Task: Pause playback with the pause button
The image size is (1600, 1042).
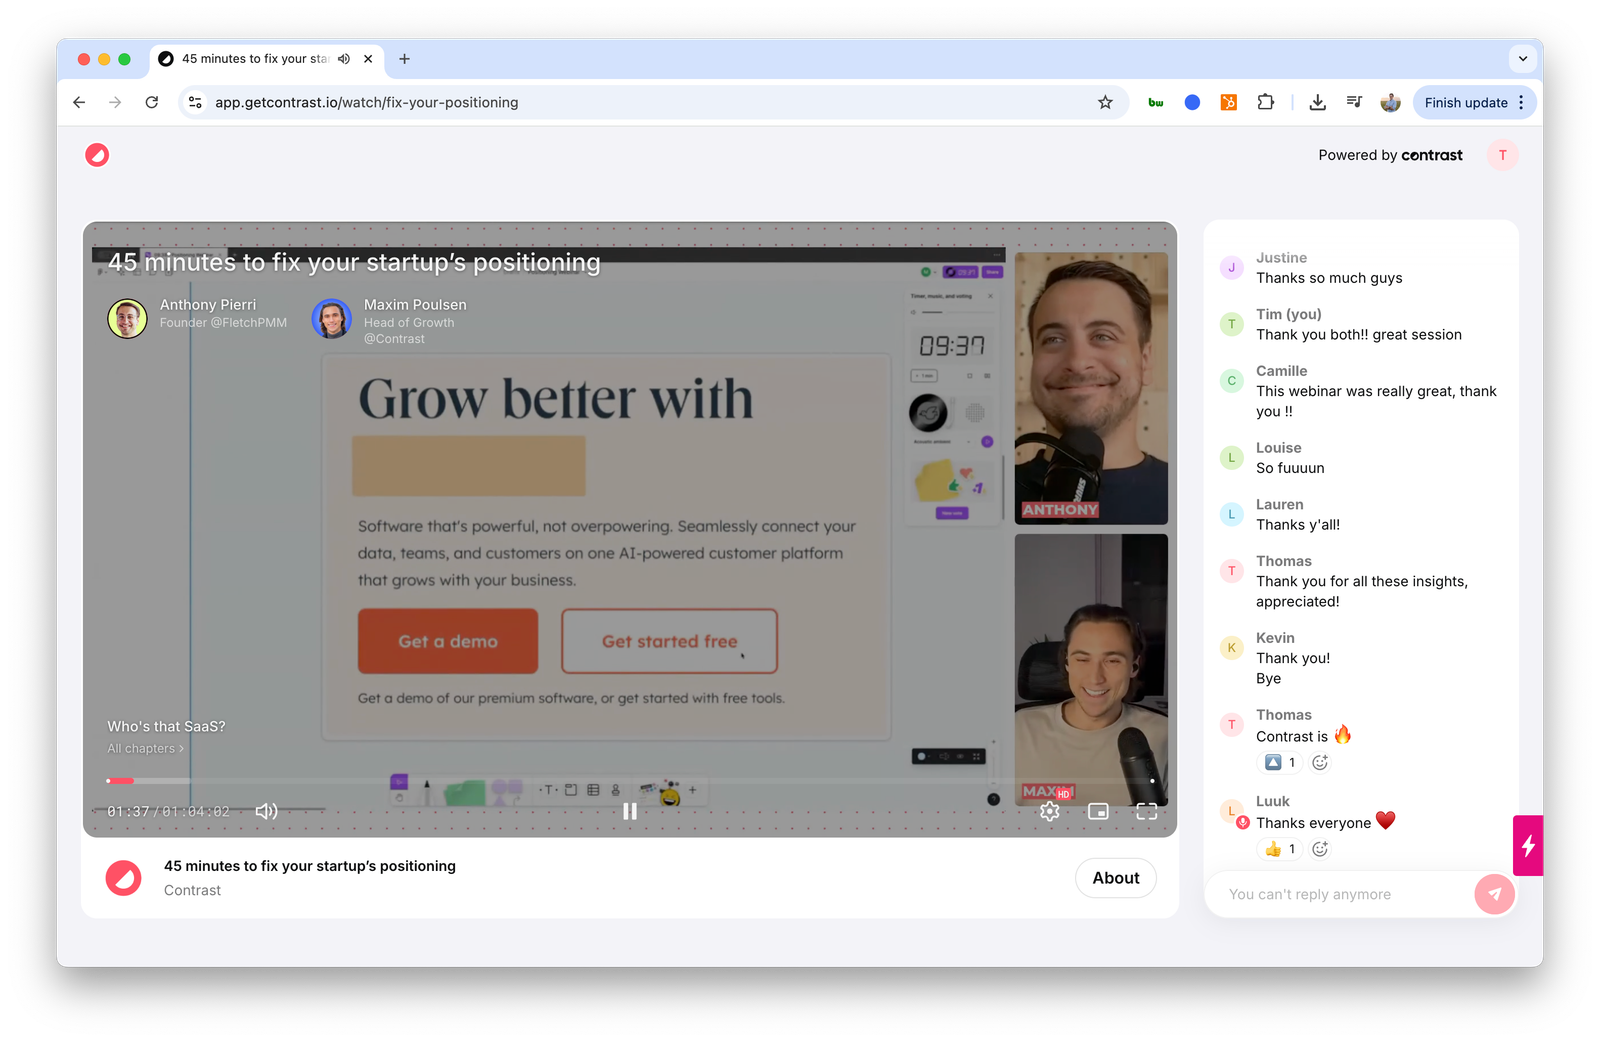Action: (x=630, y=811)
